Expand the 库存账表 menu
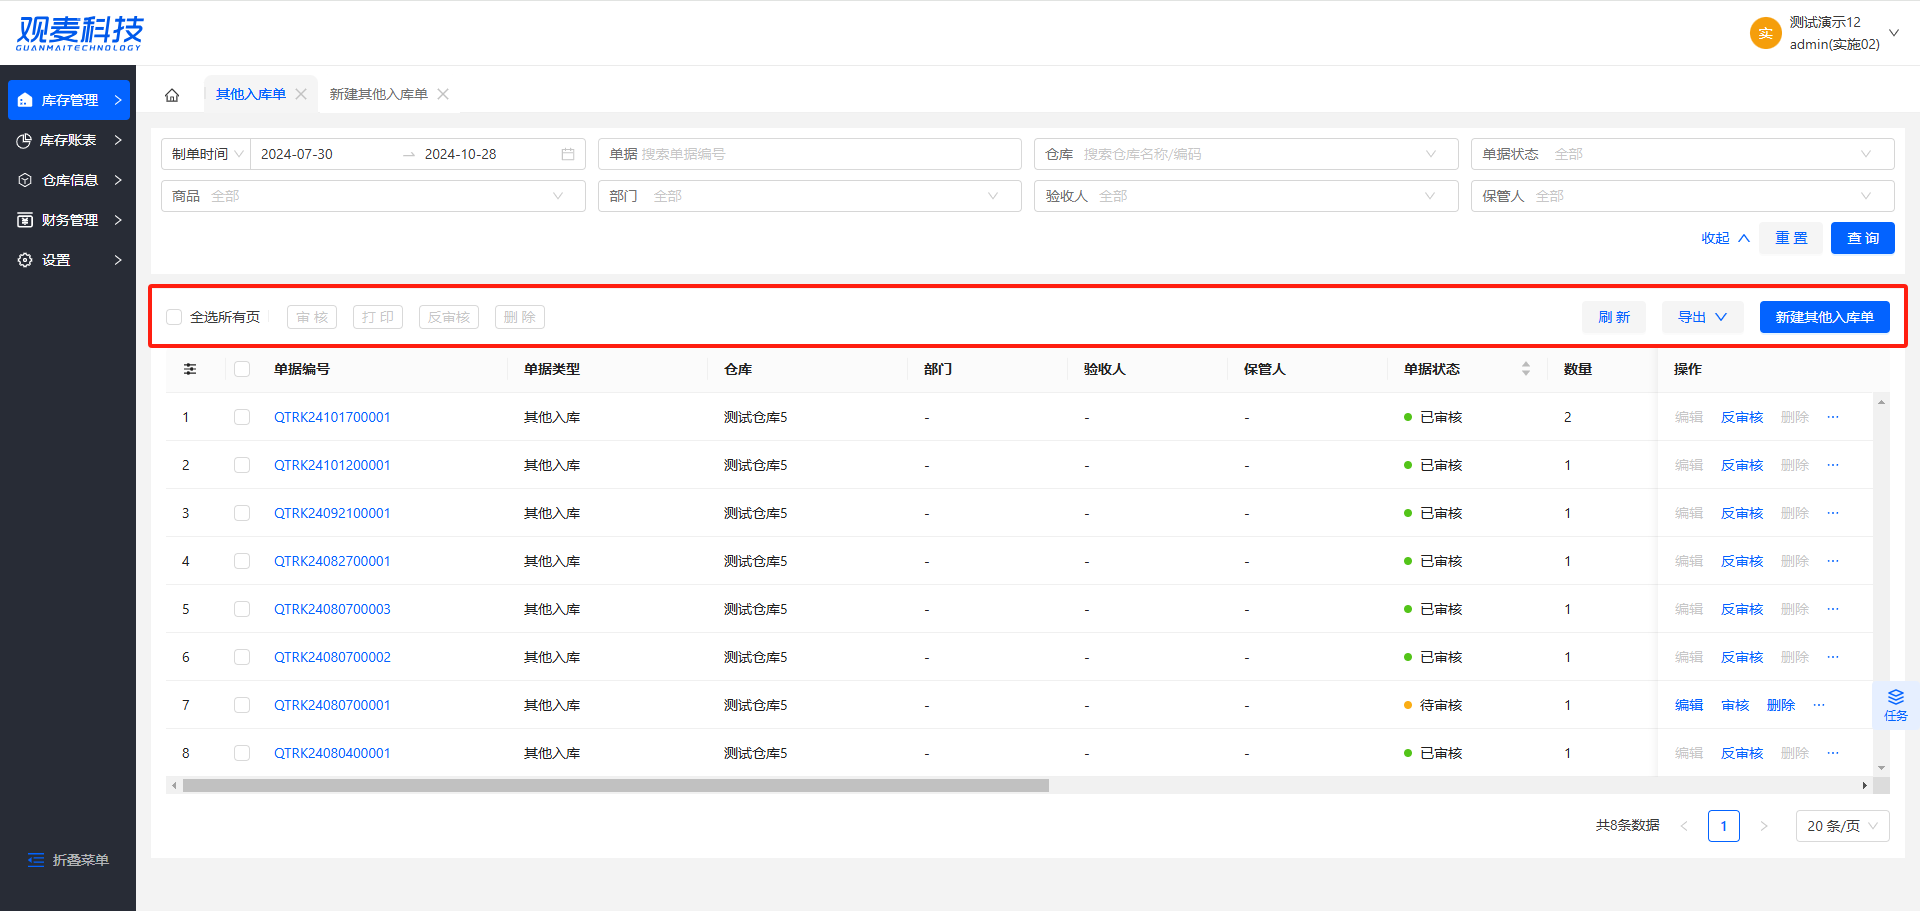 69,140
